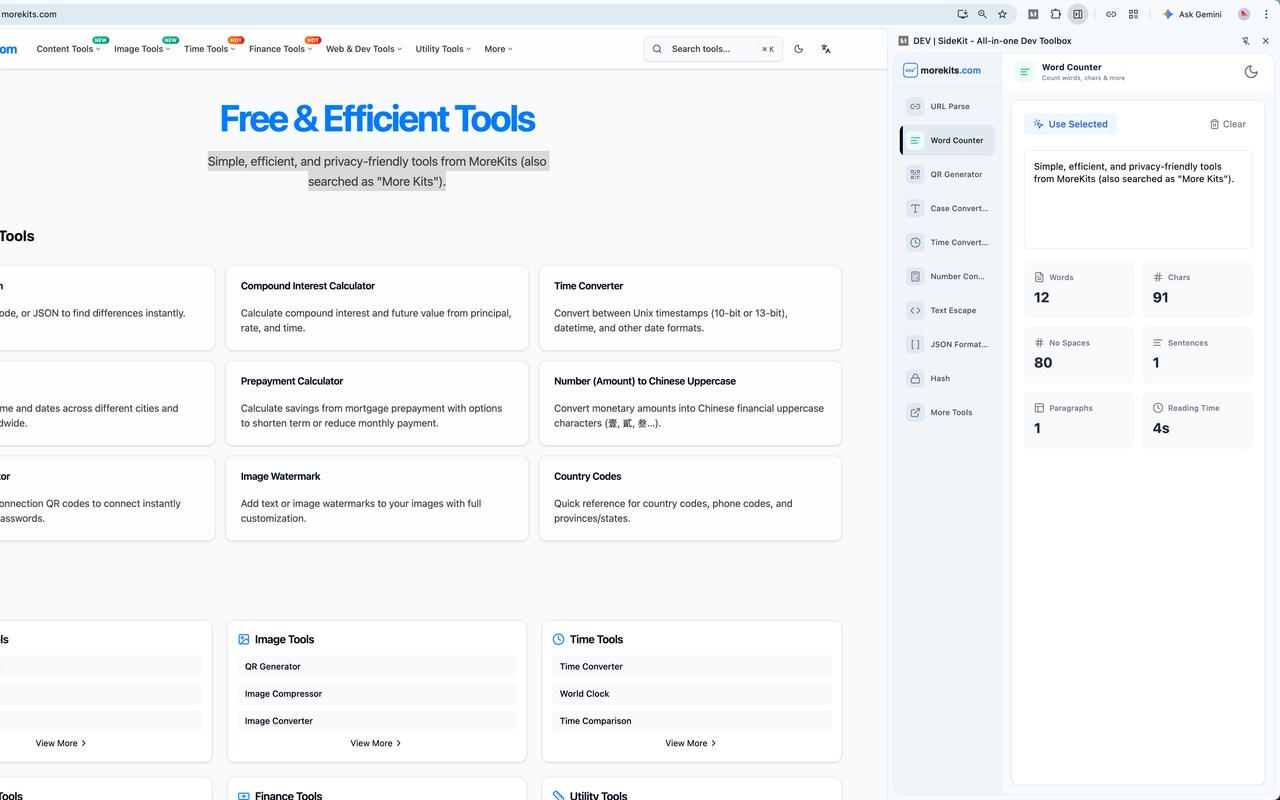
Task: Open World Clock under Time Tools
Action: point(691,693)
